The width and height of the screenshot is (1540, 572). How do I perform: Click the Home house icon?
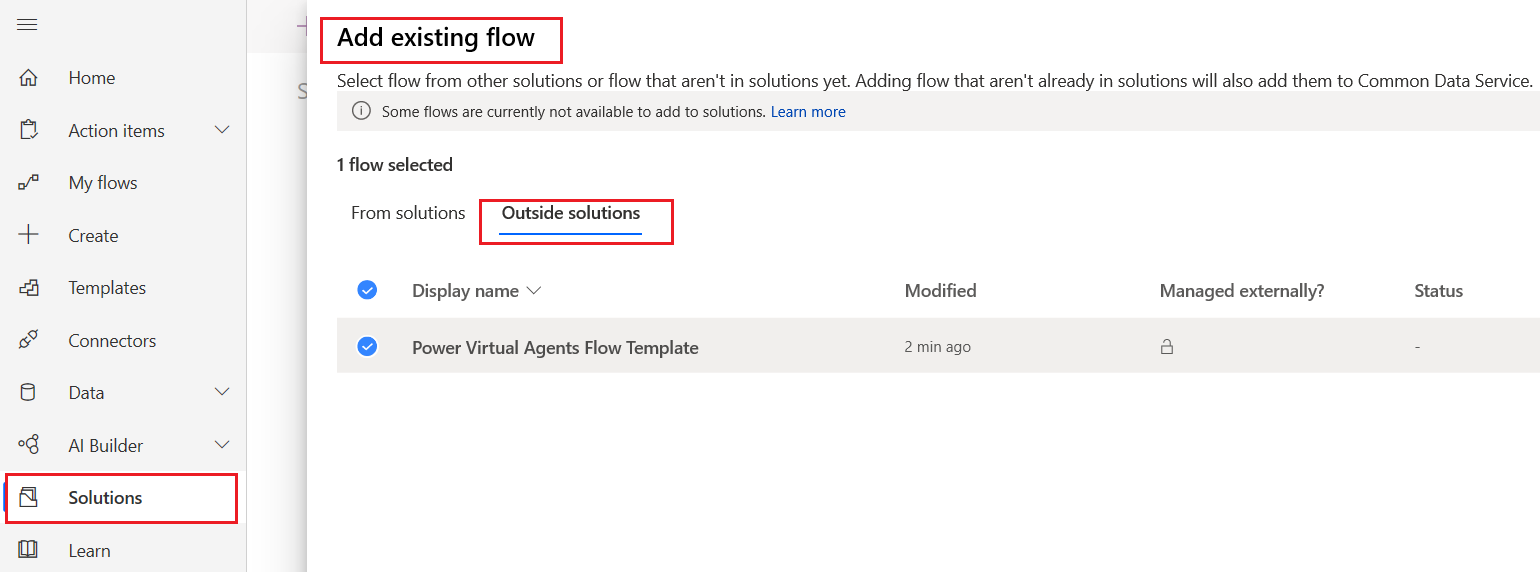click(x=28, y=78)
